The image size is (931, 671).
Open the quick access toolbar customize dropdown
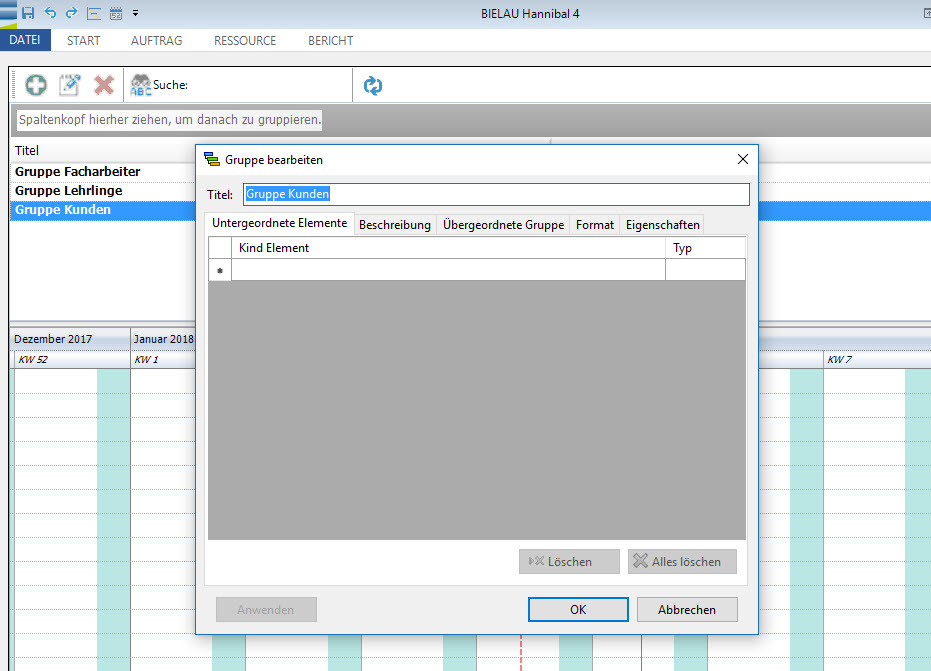click(x=135, y=13)
